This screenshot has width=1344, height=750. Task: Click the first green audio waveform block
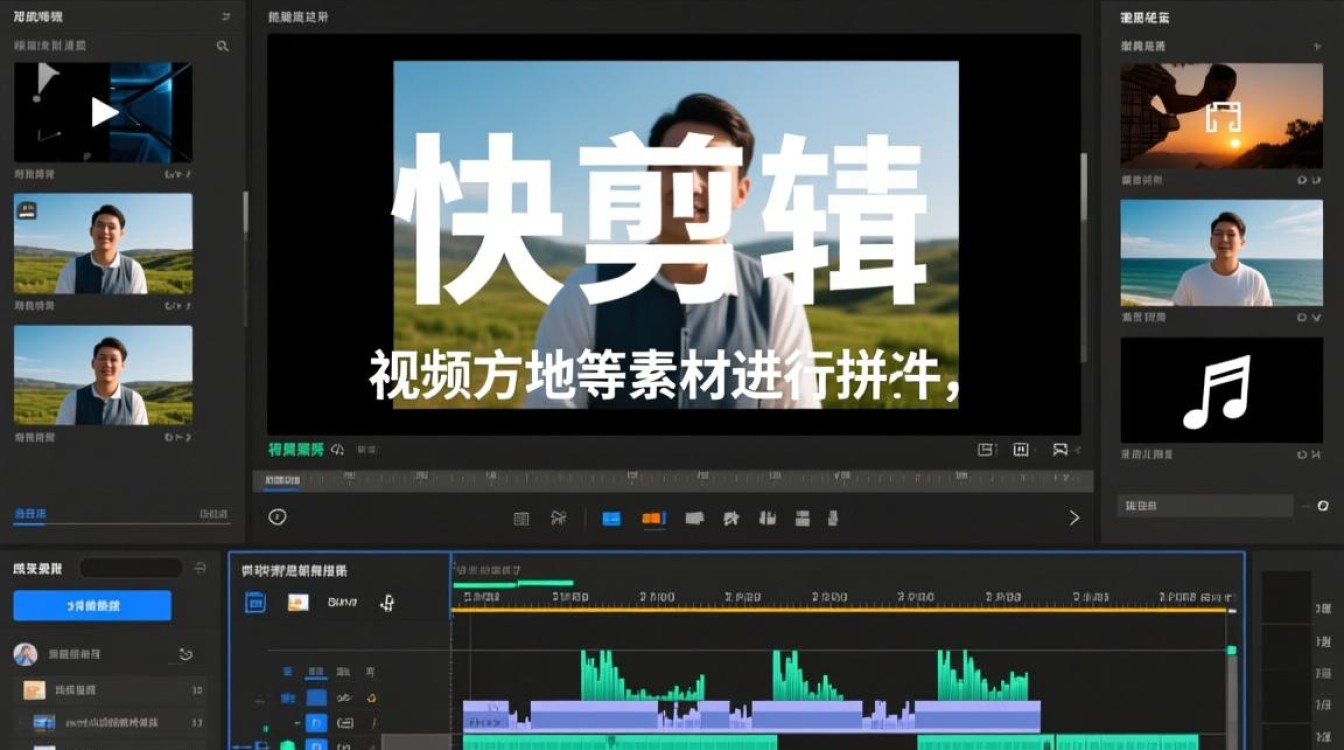click(x=643, y=676)
